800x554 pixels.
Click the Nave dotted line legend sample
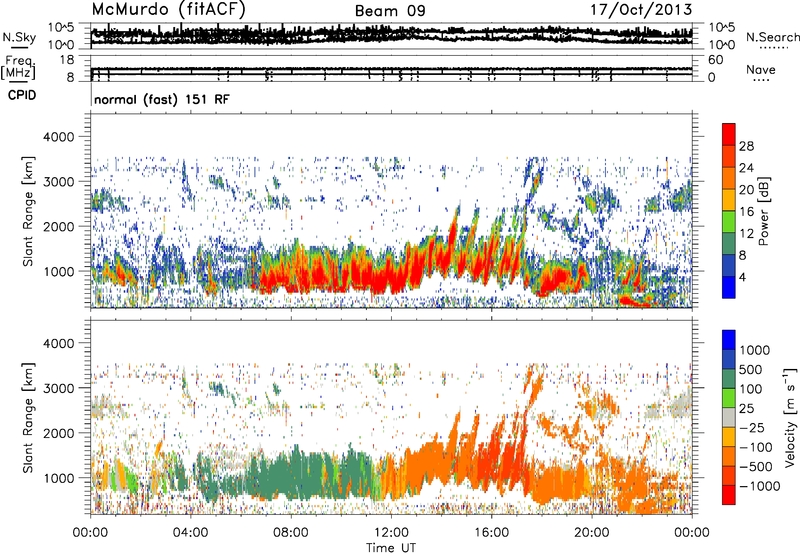click(761, 80)
